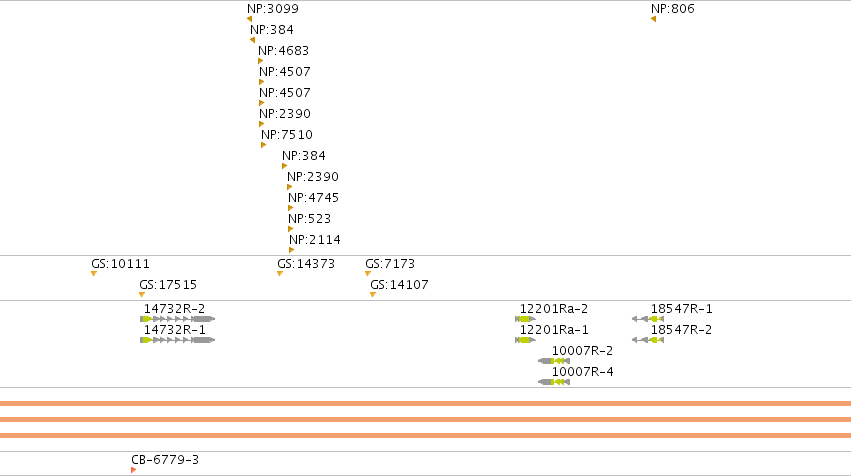This screenshot has height=476, width=851.
Task: Open the GS:10111 label
Action: click(x=120, y=264)
